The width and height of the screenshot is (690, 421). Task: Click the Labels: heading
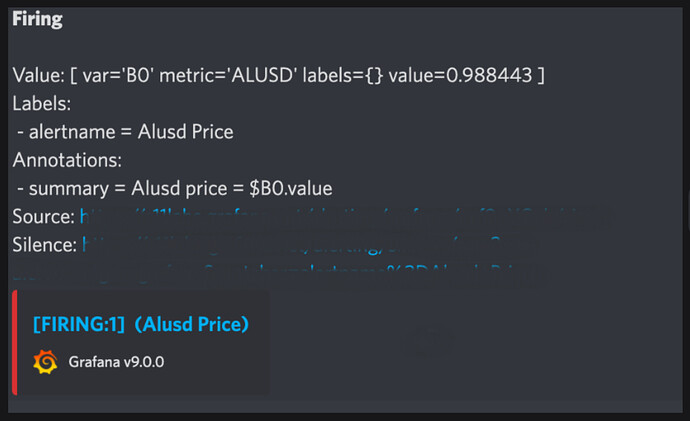point(42,104)
